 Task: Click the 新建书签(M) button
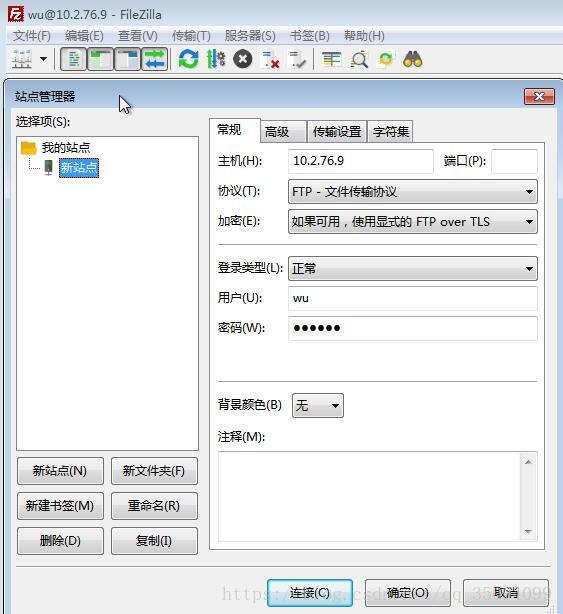coord(60,506)
